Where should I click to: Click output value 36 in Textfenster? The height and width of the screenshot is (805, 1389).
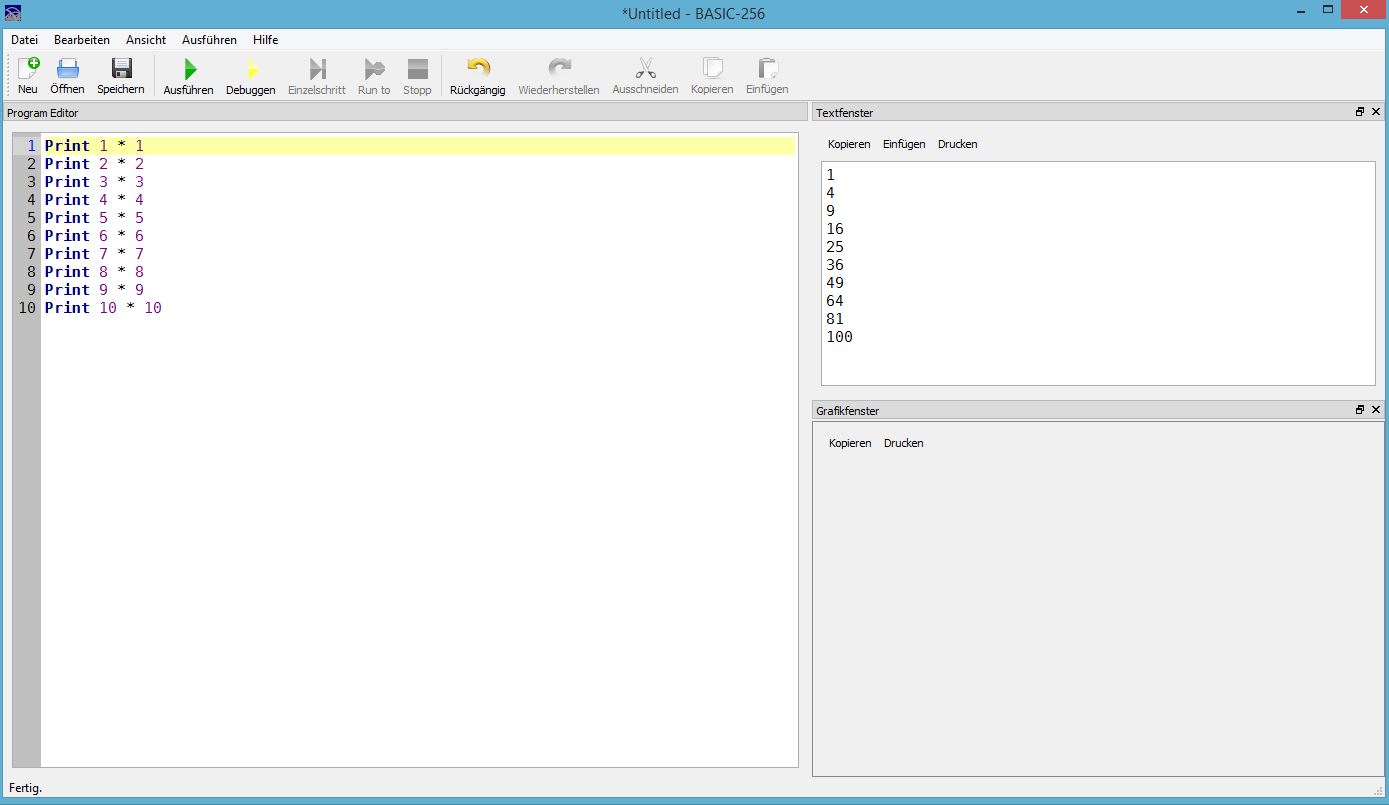pyautogui.click(x=835, y=265)
